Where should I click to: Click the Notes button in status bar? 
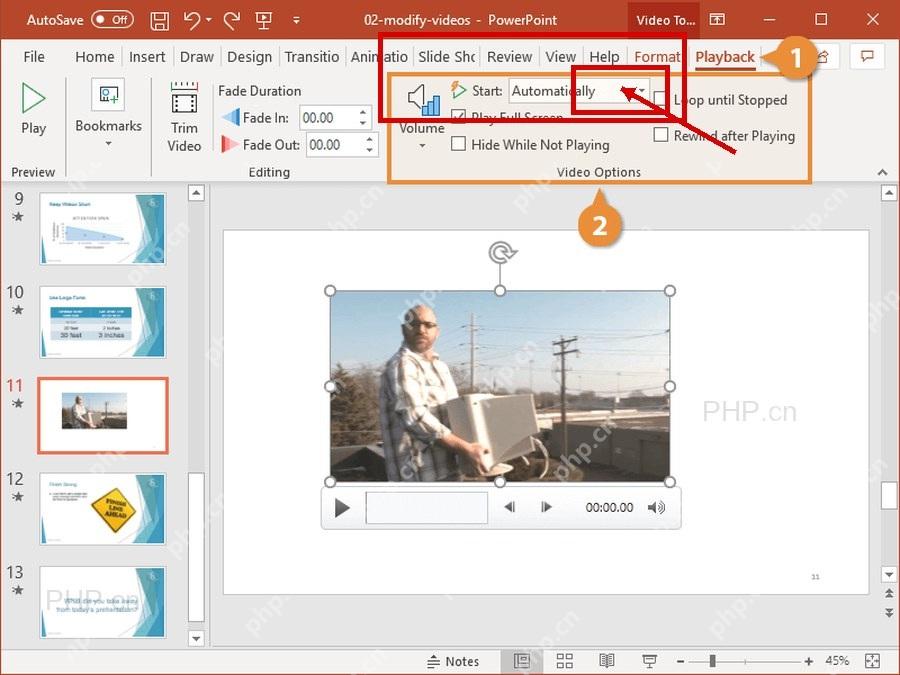click(x=453, y=661)
